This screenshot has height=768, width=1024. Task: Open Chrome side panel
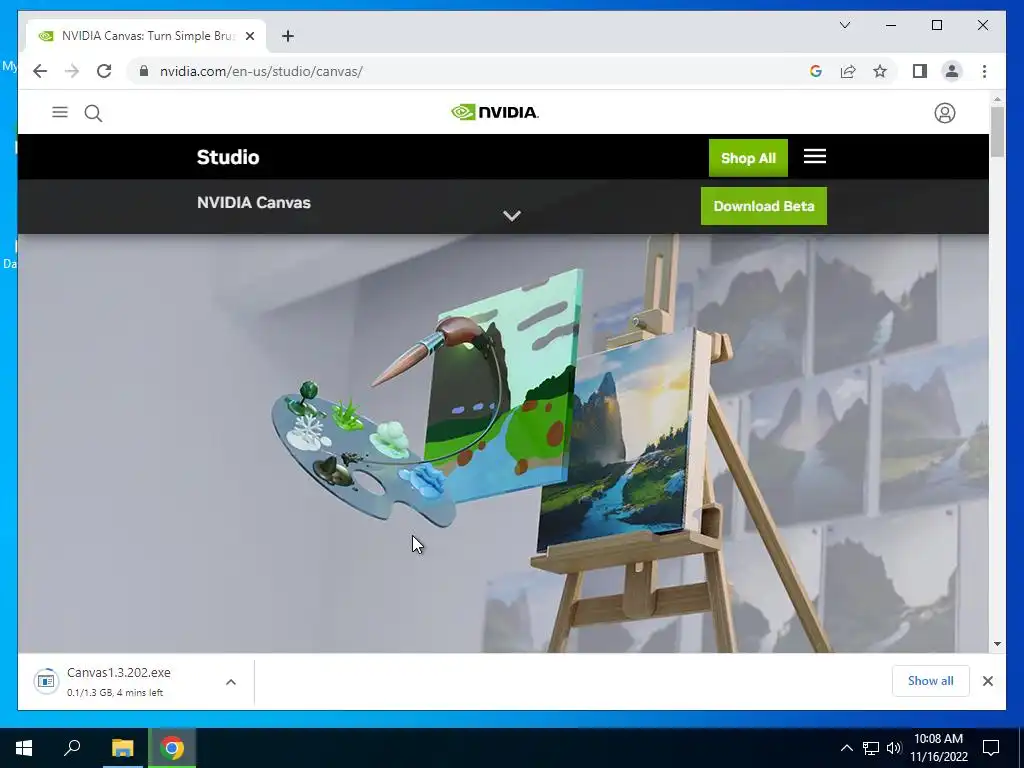[x=920, y=71]
